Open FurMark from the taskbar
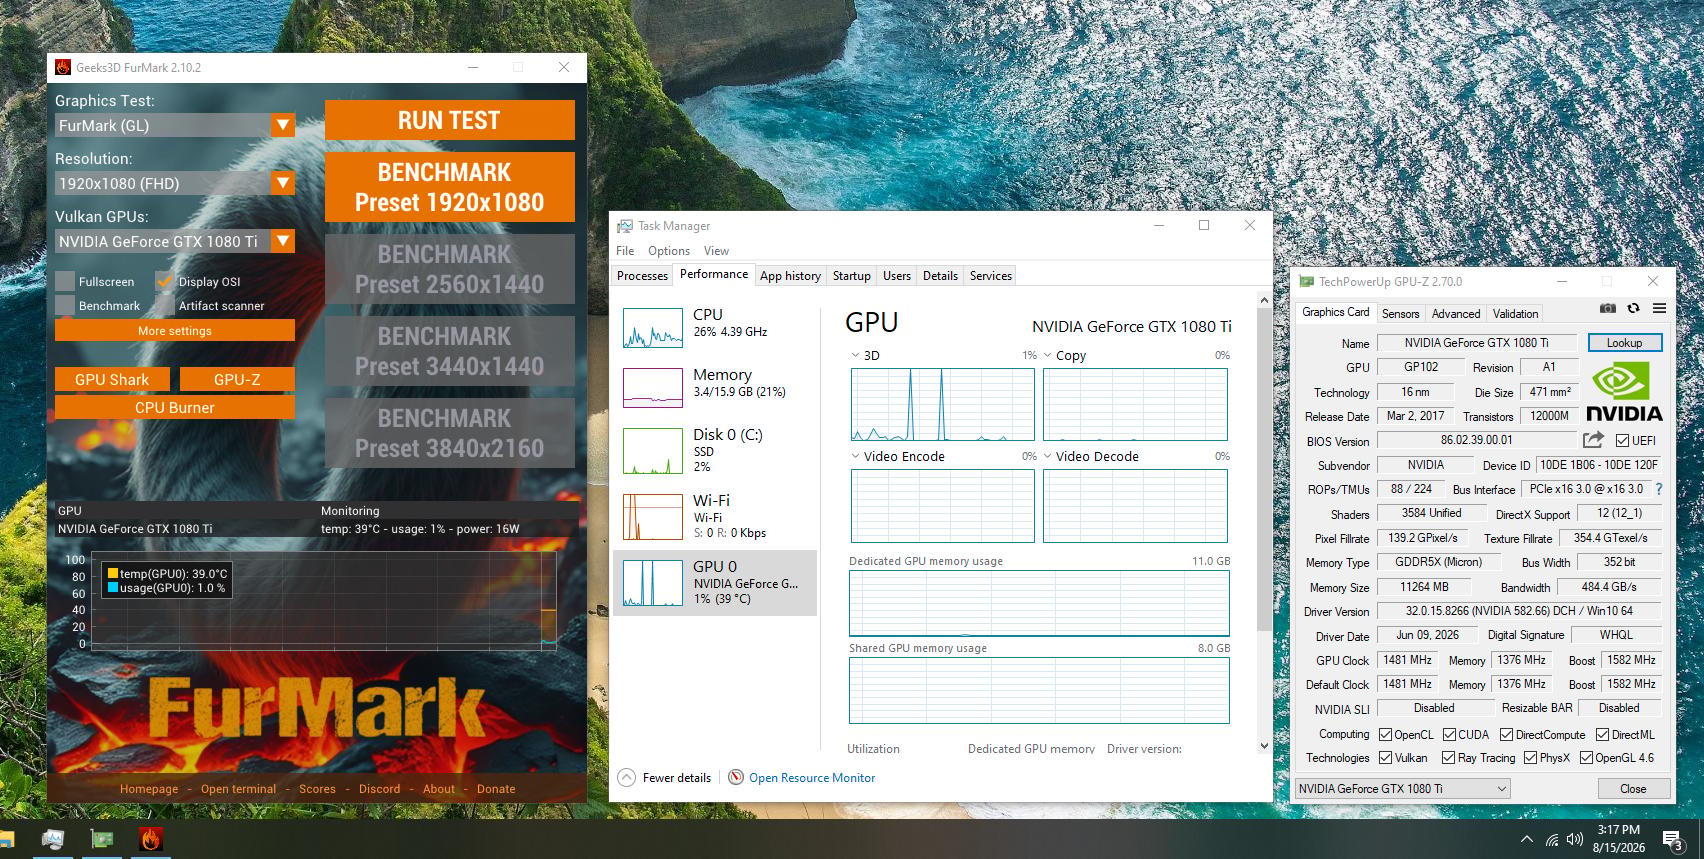Screen dimensions: 1704x859 (x=151, y=839)
